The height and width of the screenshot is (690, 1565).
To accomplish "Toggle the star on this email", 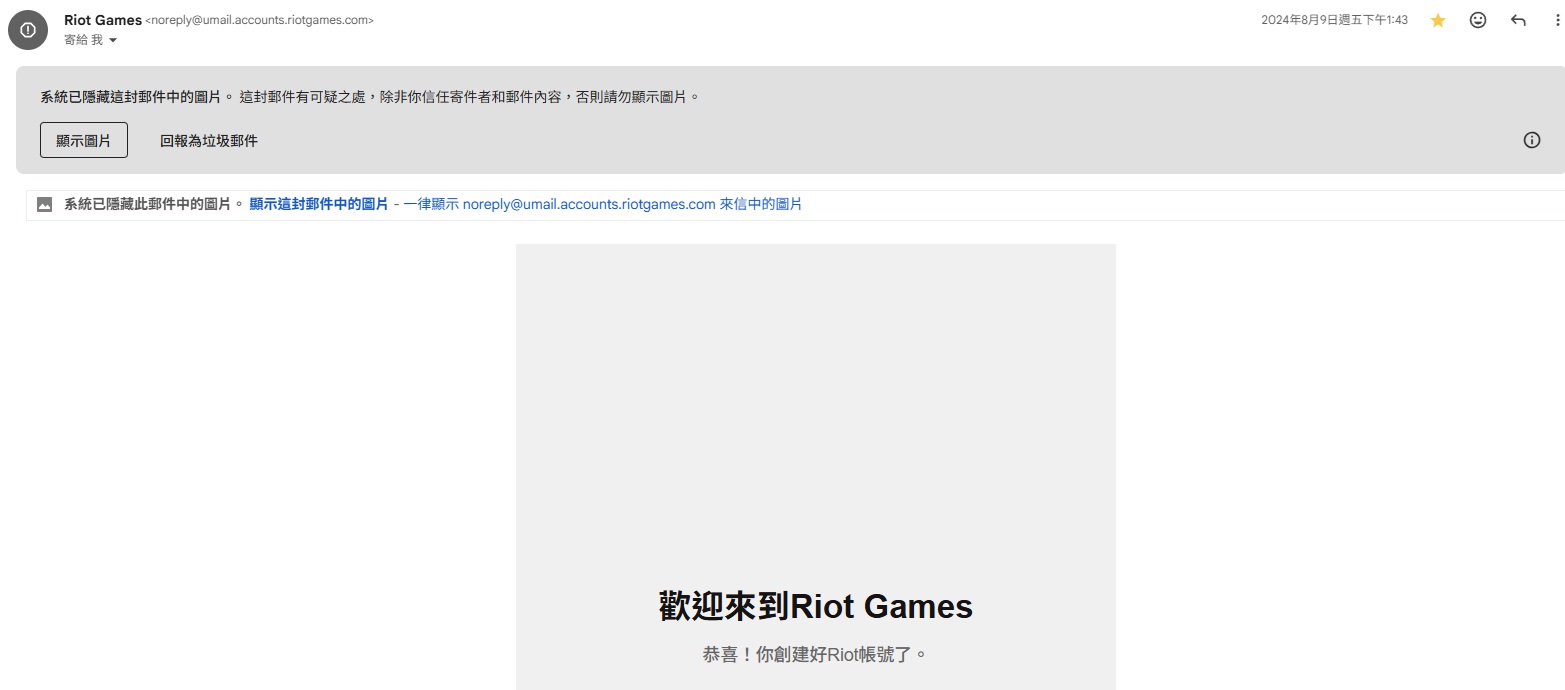I will pos(1438,20).
